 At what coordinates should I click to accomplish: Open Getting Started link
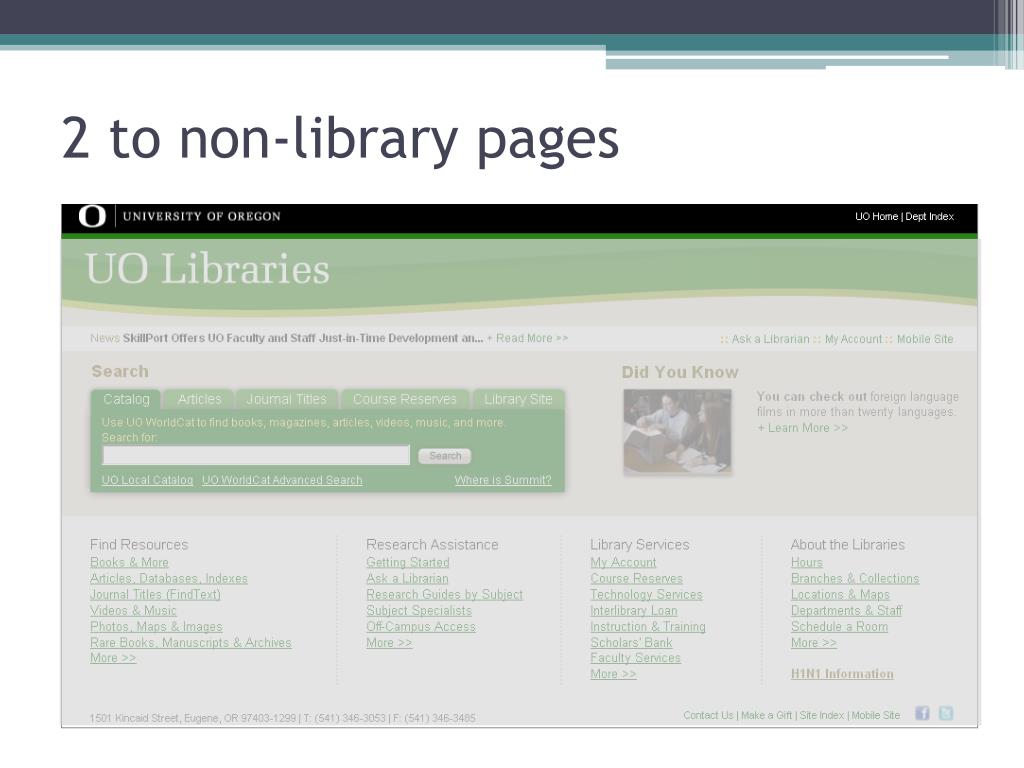point(408,562)
